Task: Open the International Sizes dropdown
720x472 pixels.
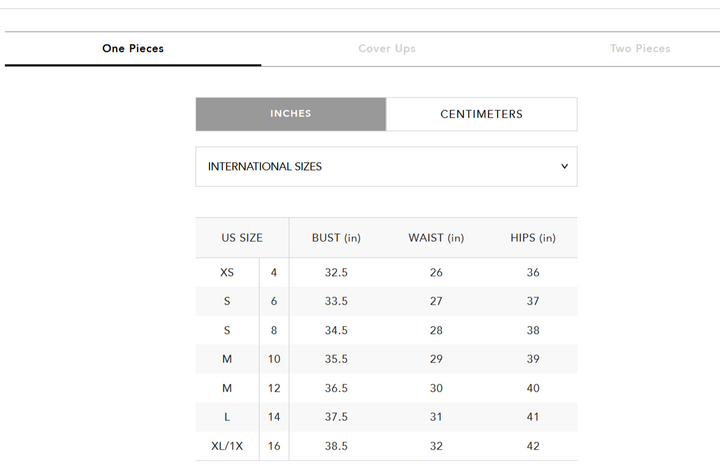Action: coord(386,167)
